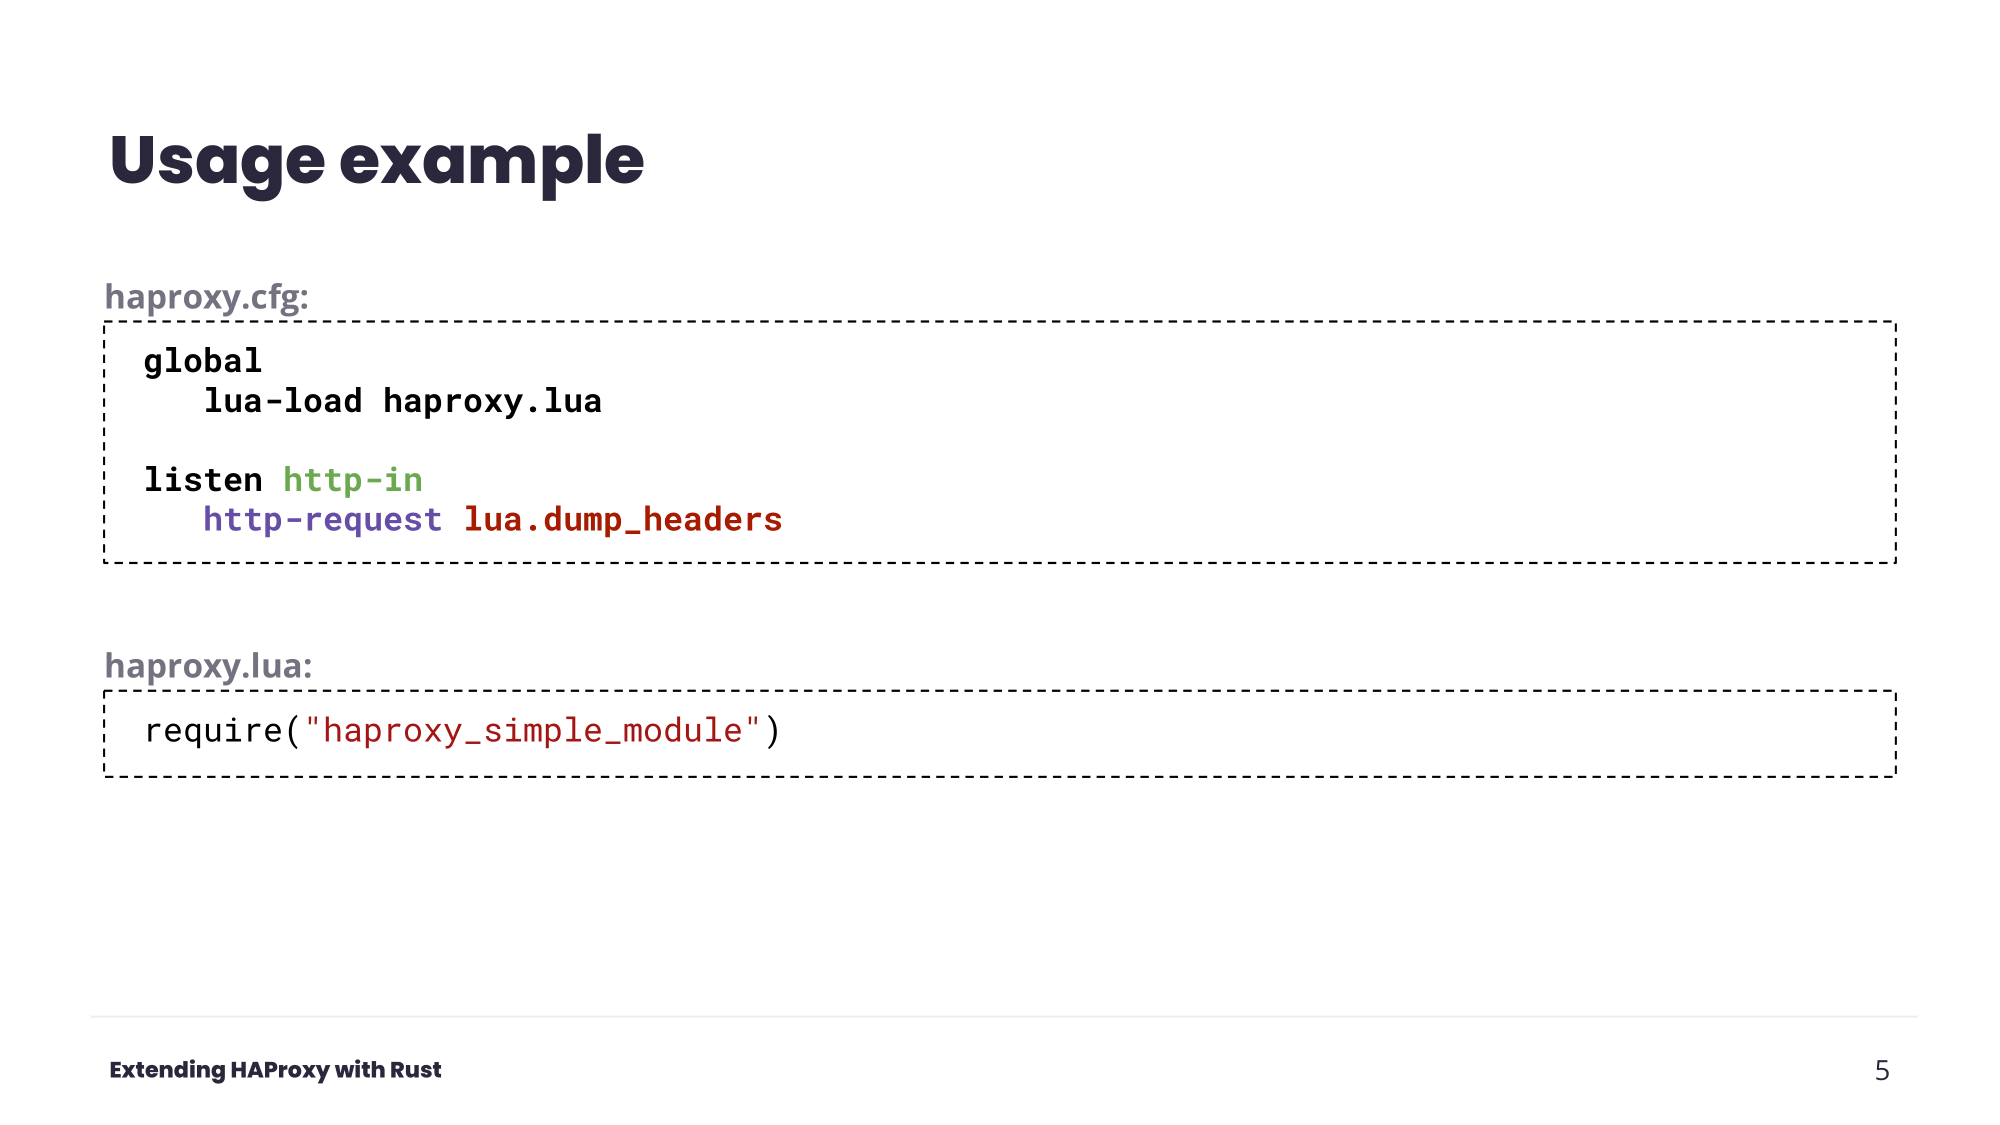Viewport: 2000px width, 1125px height.
Task: Select the green 'http-in' text
Action: pyautogui.click(x=353, y=480)
